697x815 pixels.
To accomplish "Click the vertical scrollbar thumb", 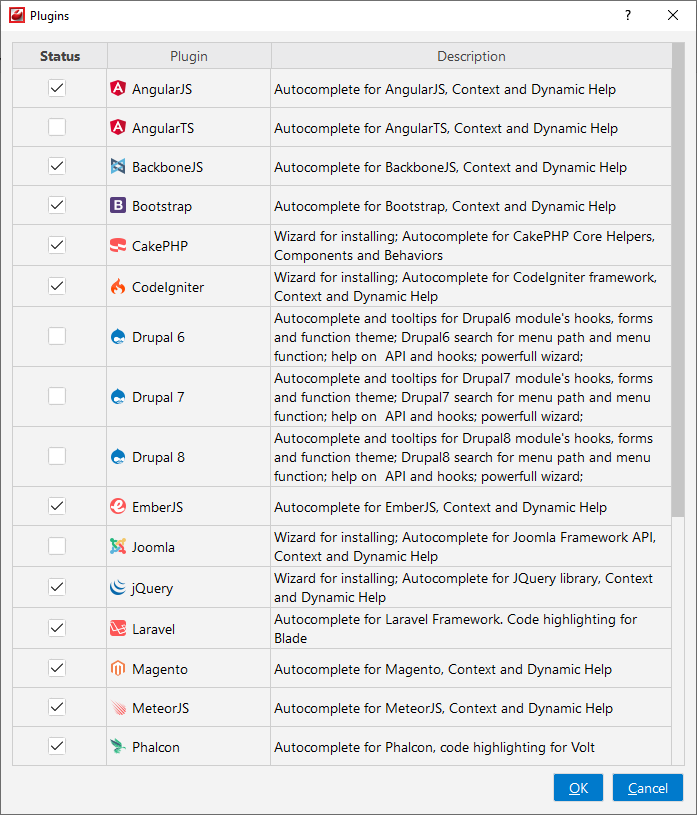I will (x=678, y=280).
